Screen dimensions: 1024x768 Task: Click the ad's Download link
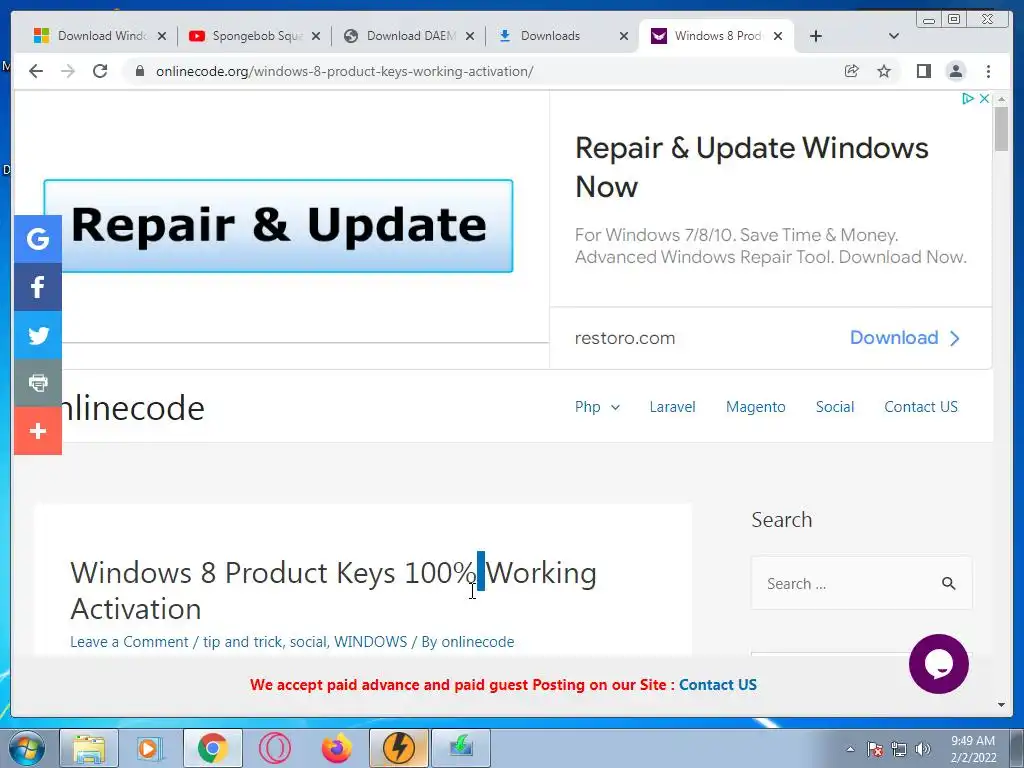pos(904,338)
